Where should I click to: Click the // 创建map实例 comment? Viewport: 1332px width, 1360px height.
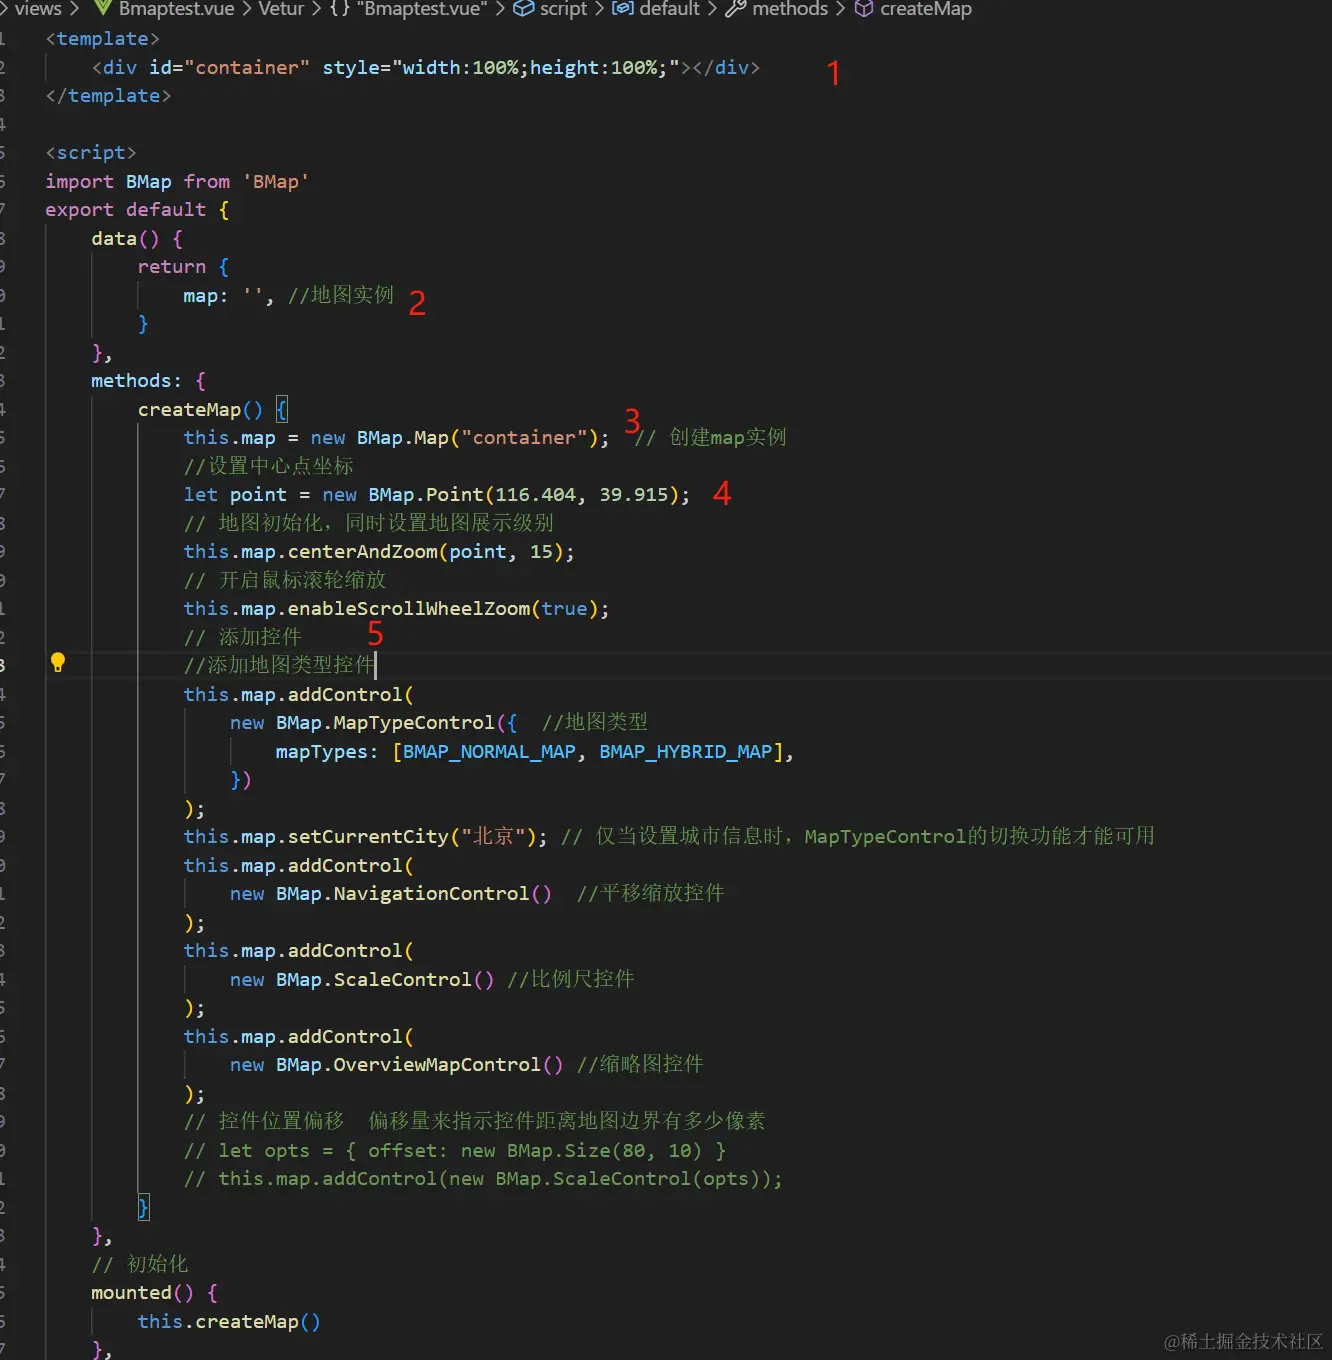(711, 438)
